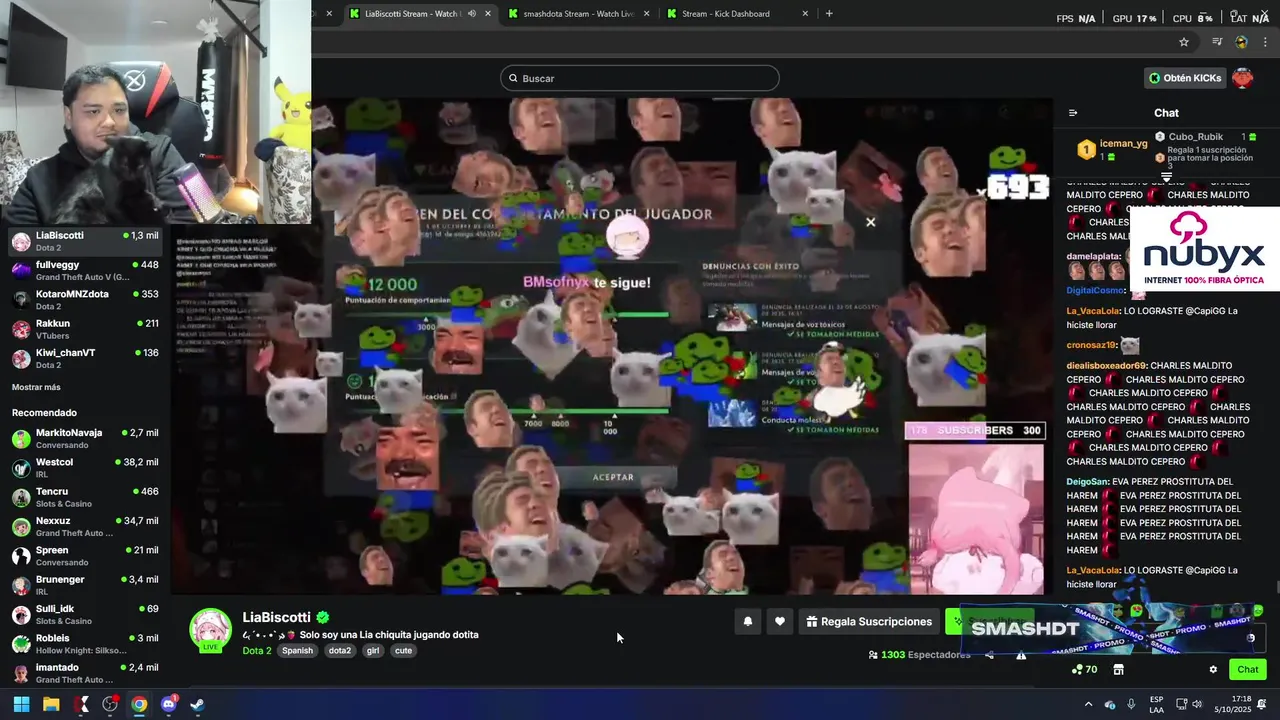
Task: Click the Dota 2 category link under stream title
Action: [257, 650]
